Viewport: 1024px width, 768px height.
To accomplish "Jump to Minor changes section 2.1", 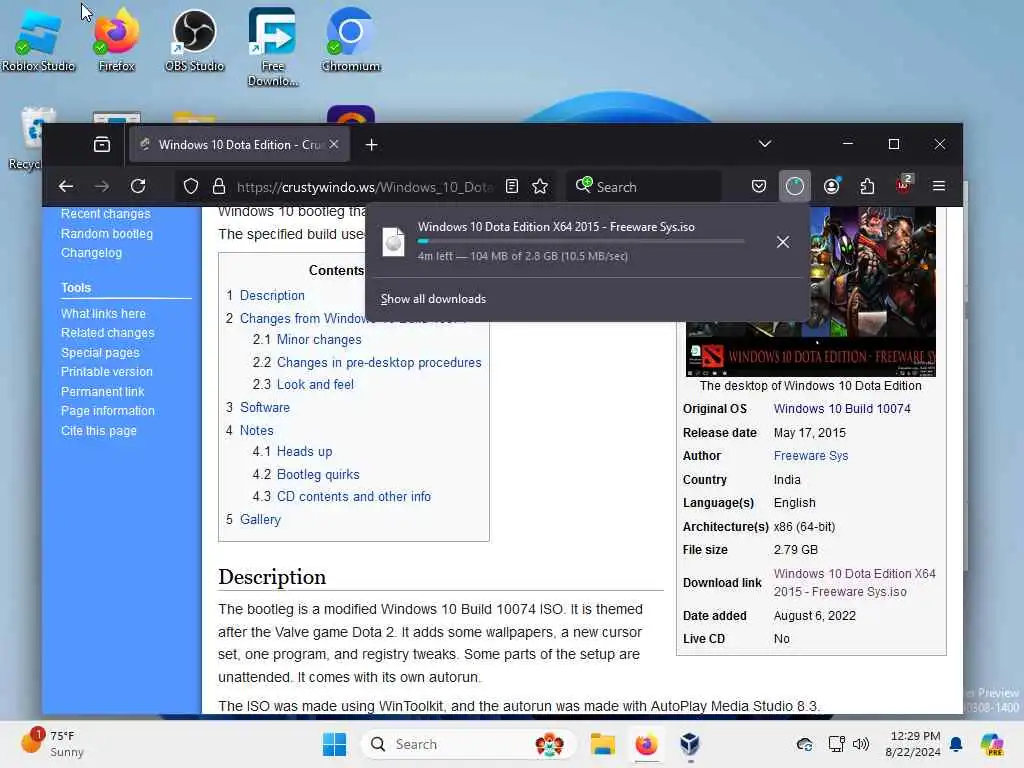I will (319, 340).
